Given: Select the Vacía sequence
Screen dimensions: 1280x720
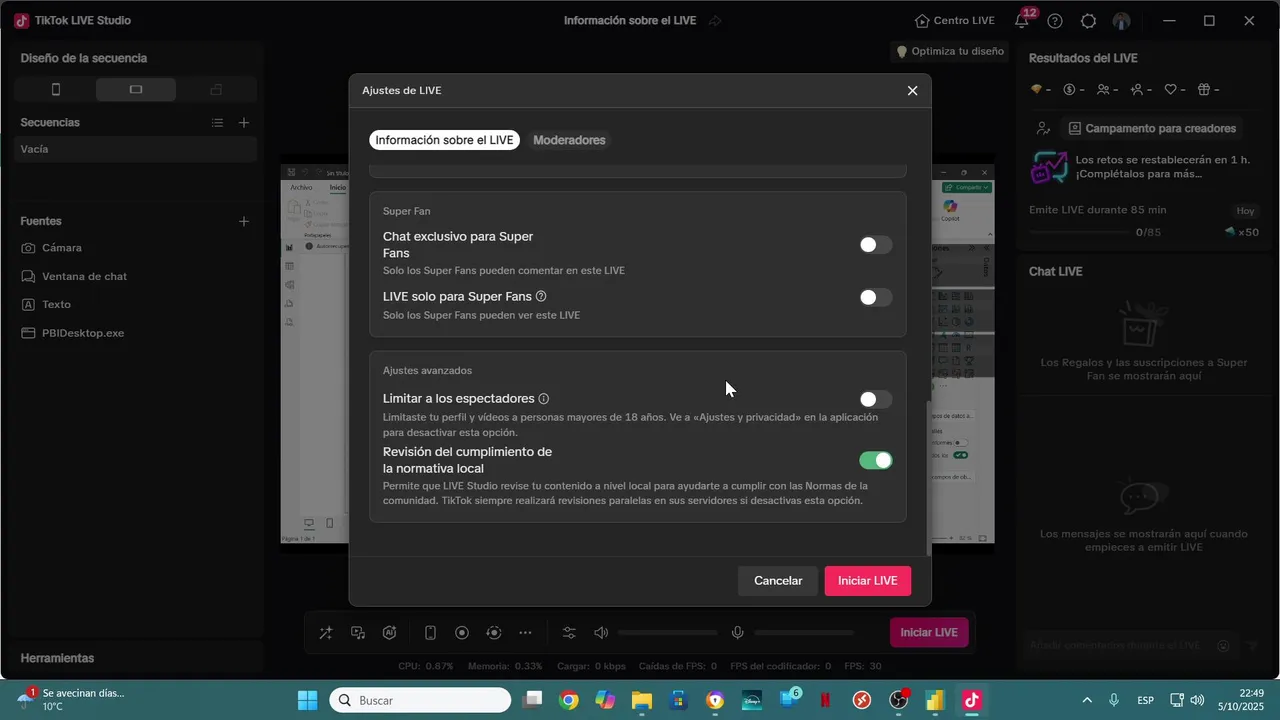Looking at the screenshot, I should [x=136, y=149].
